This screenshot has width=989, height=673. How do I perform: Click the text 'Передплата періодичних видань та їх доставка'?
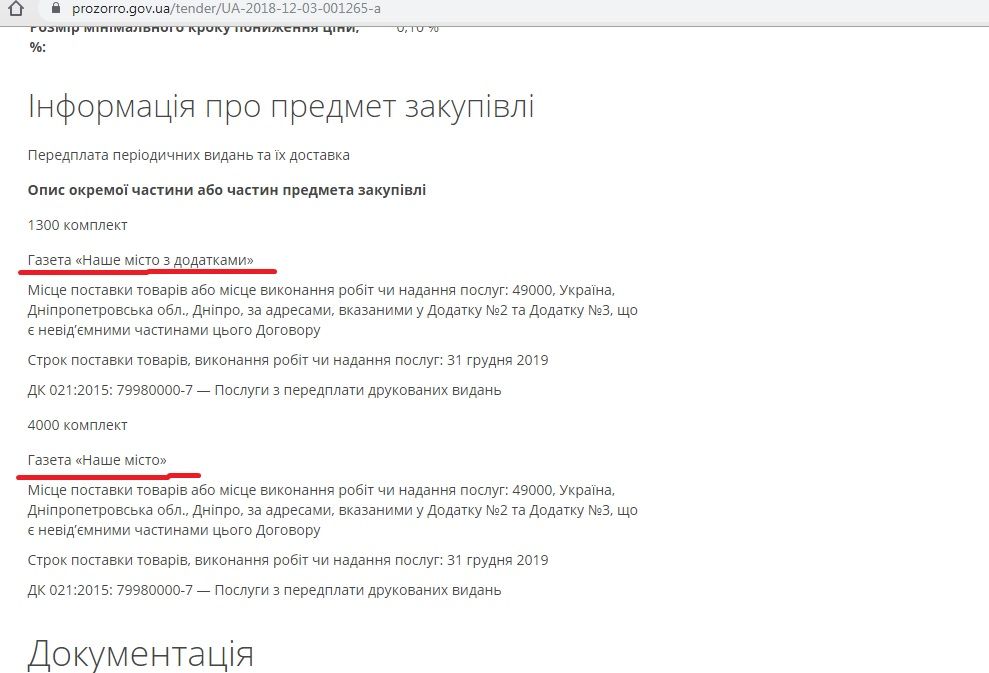[189, 155]
